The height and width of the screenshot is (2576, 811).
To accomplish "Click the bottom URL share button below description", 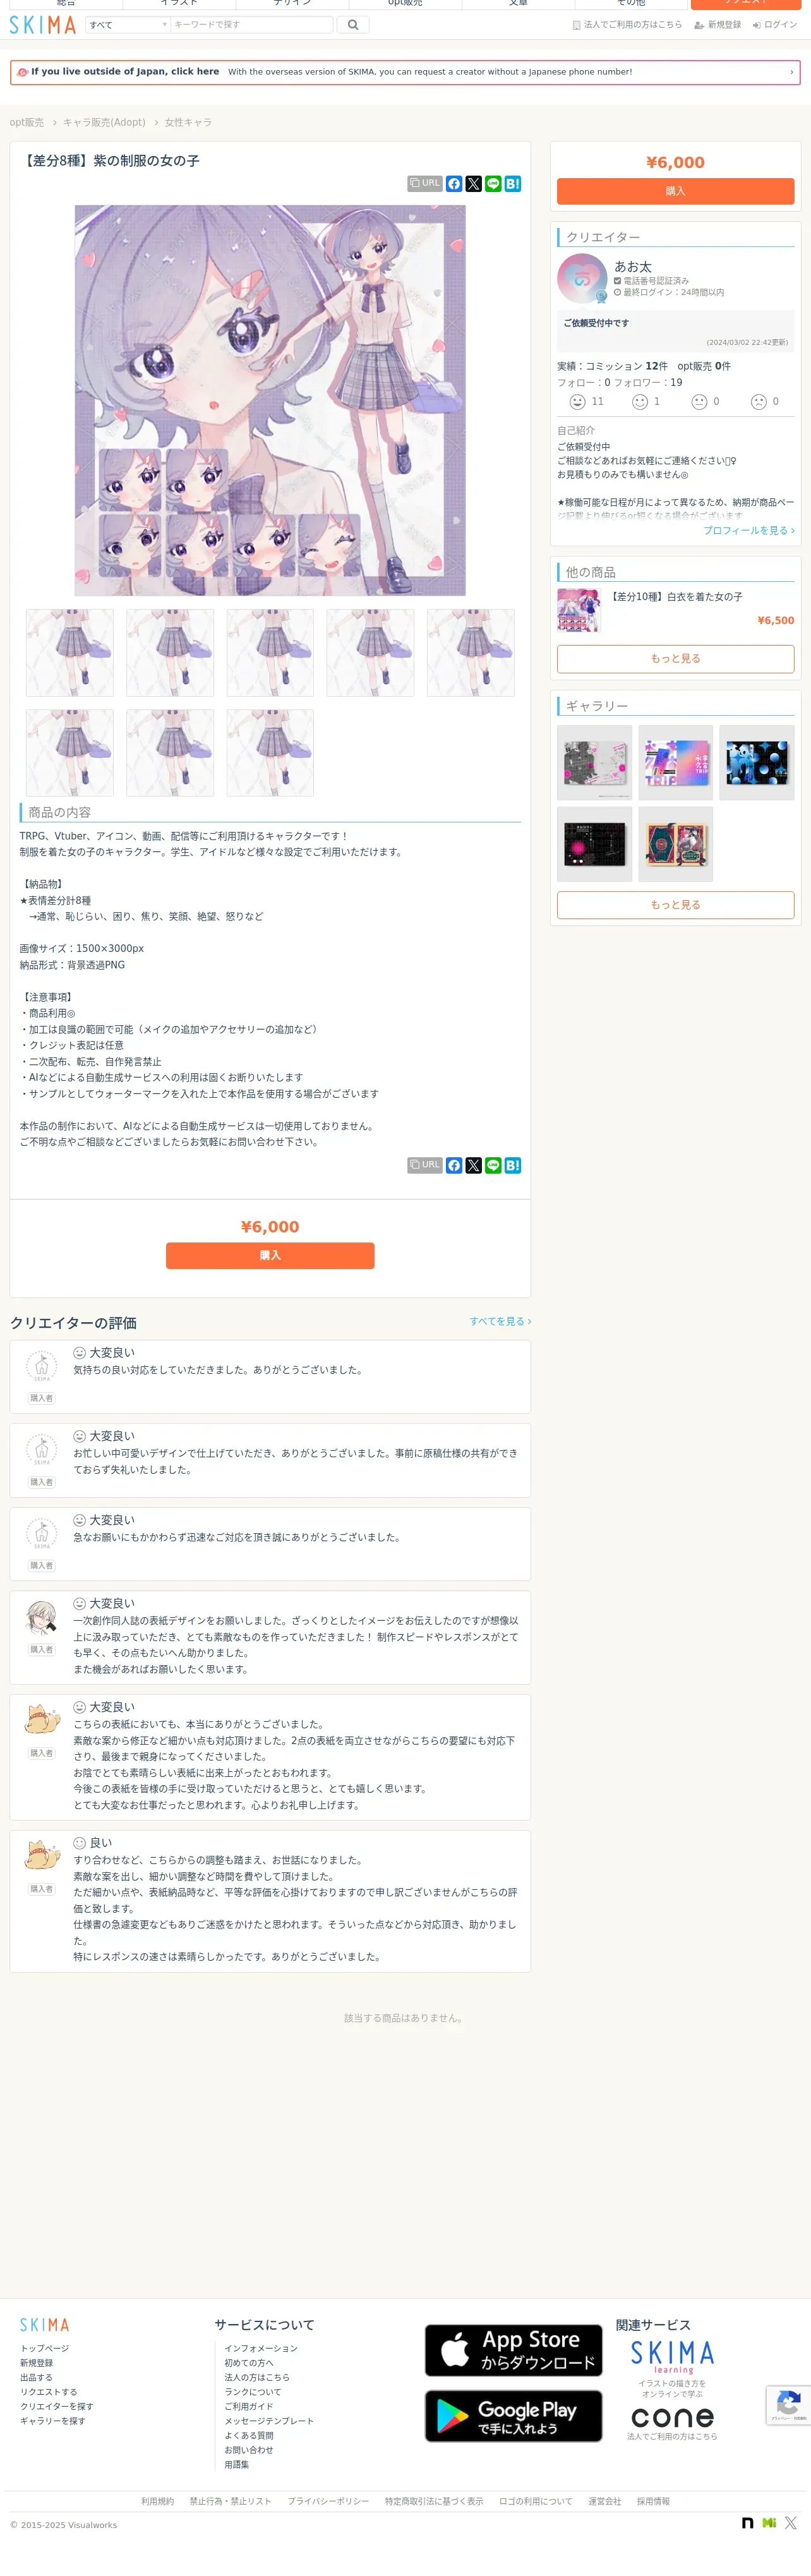I will coord(425,1165).
